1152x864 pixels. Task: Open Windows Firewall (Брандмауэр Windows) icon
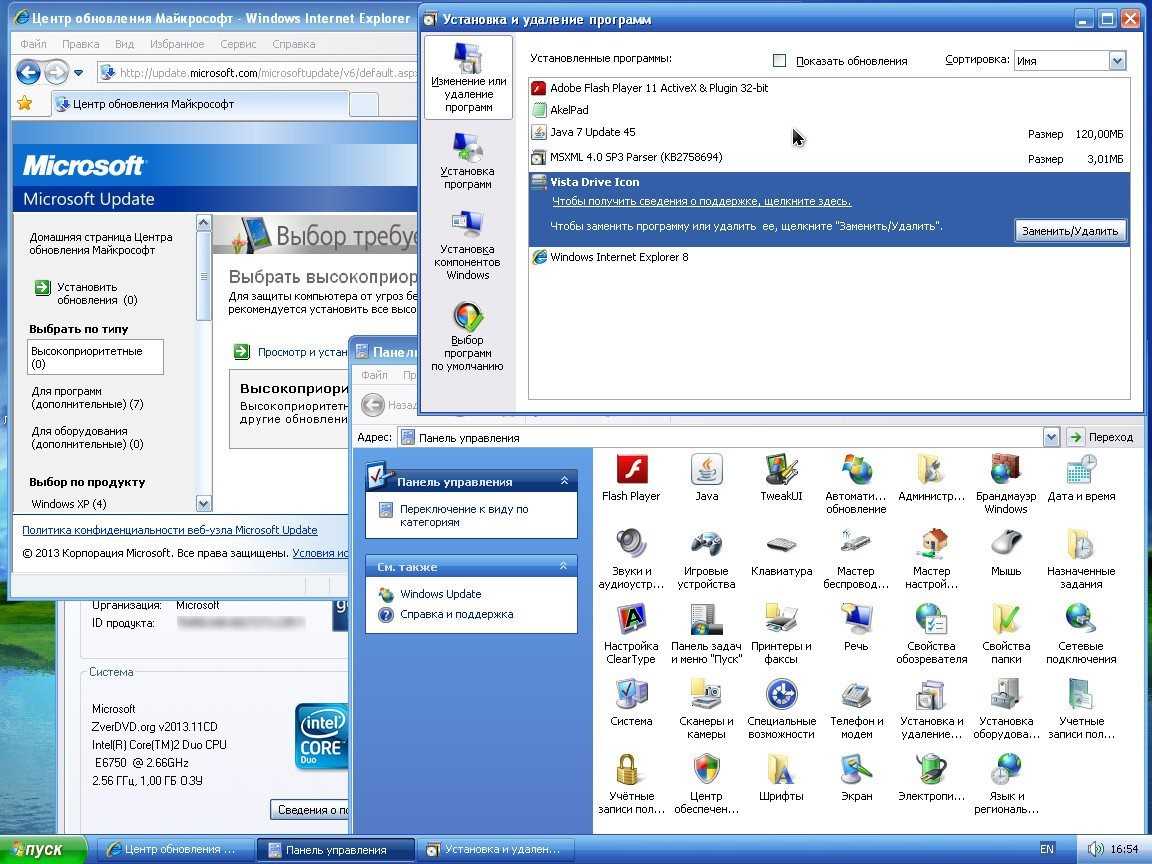[1005, 471]
